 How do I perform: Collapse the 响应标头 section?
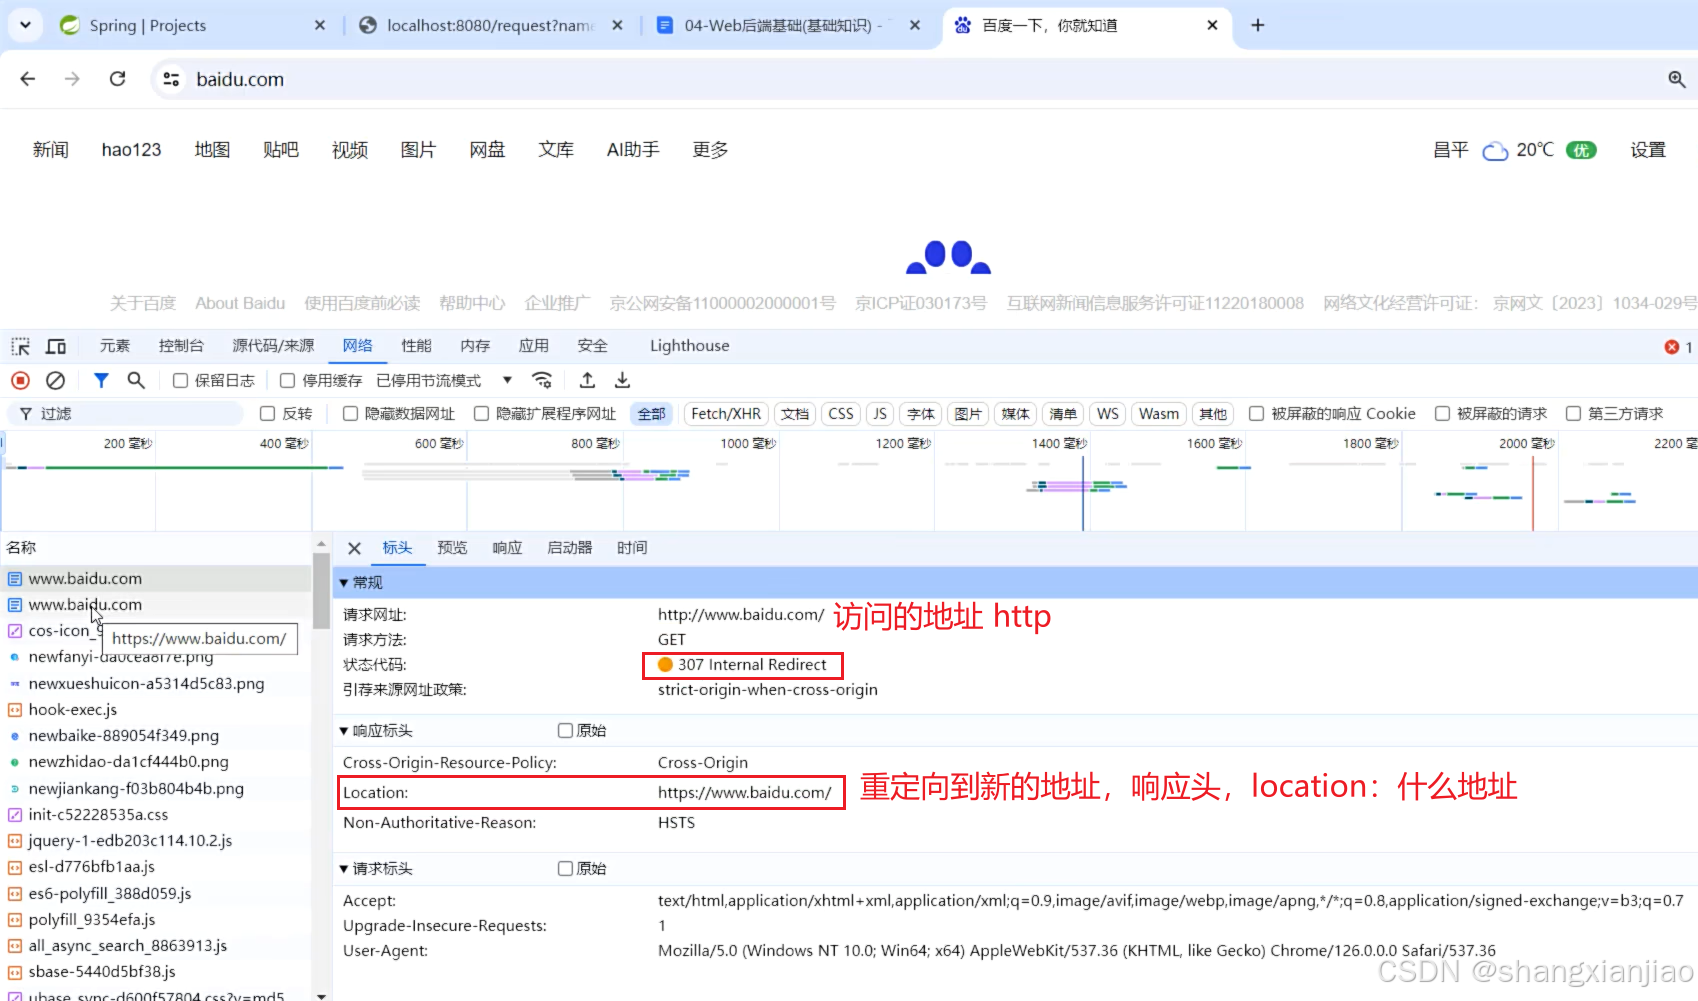[x=344, y=731]
